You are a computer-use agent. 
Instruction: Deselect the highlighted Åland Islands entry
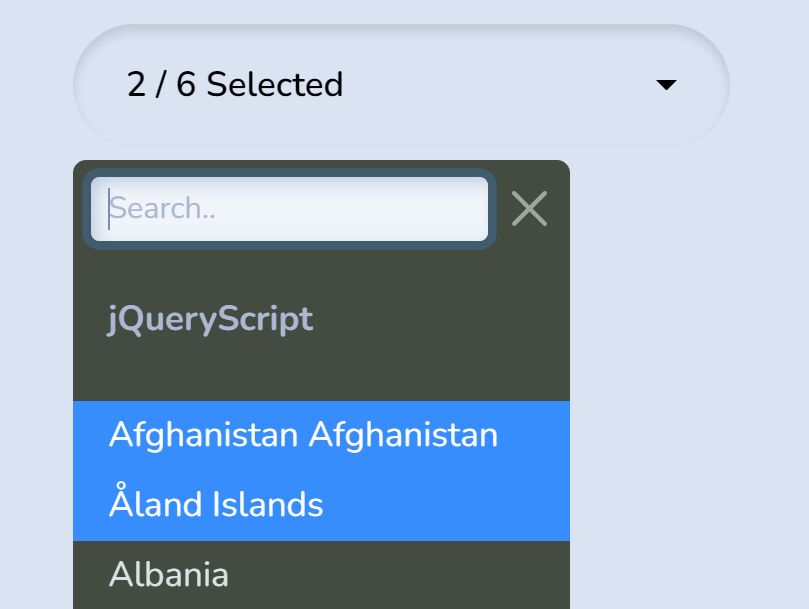[216, 504]
